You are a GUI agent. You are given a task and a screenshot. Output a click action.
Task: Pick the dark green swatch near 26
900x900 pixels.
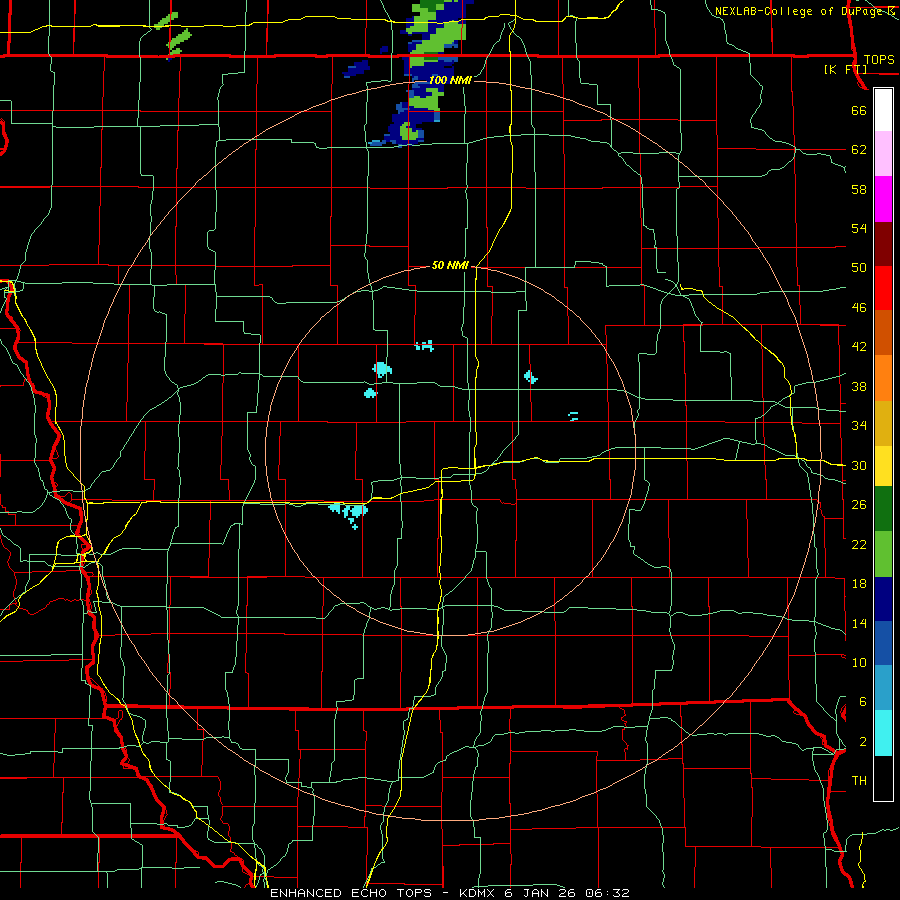point(883,509)
